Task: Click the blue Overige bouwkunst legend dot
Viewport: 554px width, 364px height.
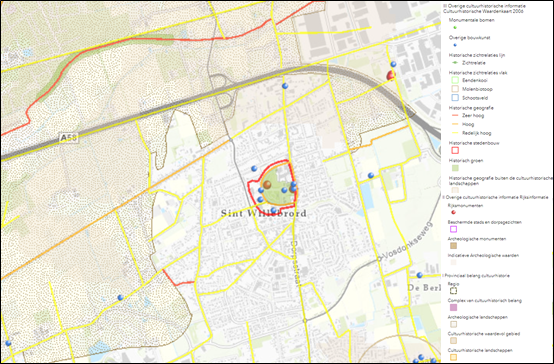Action: pyautogui.click(x=455, y=45)
